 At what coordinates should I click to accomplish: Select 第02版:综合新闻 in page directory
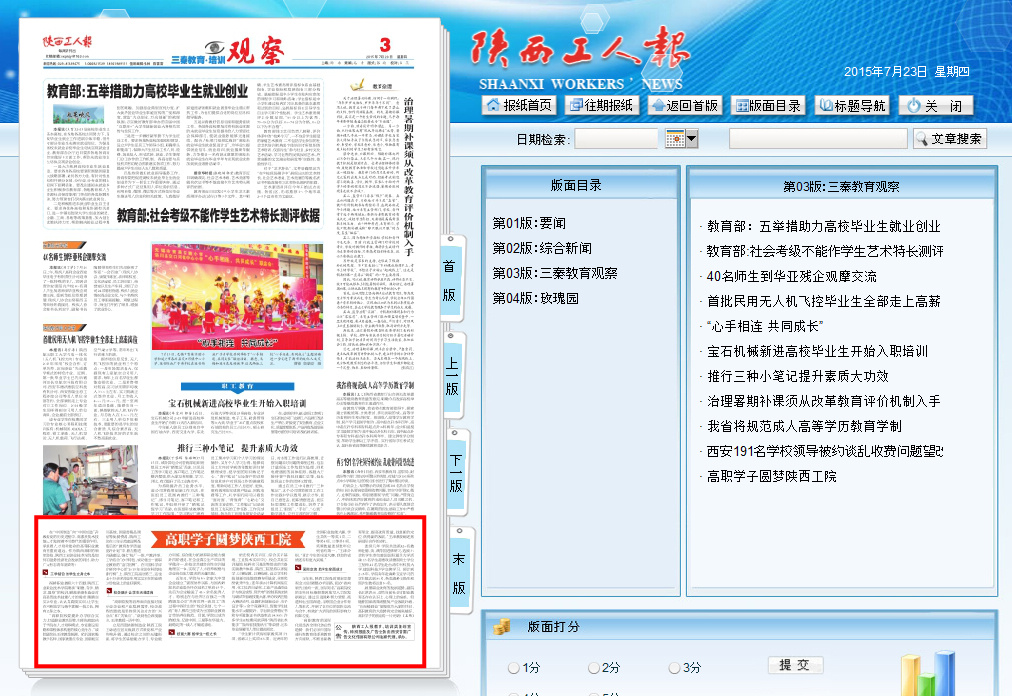point(542,249)
